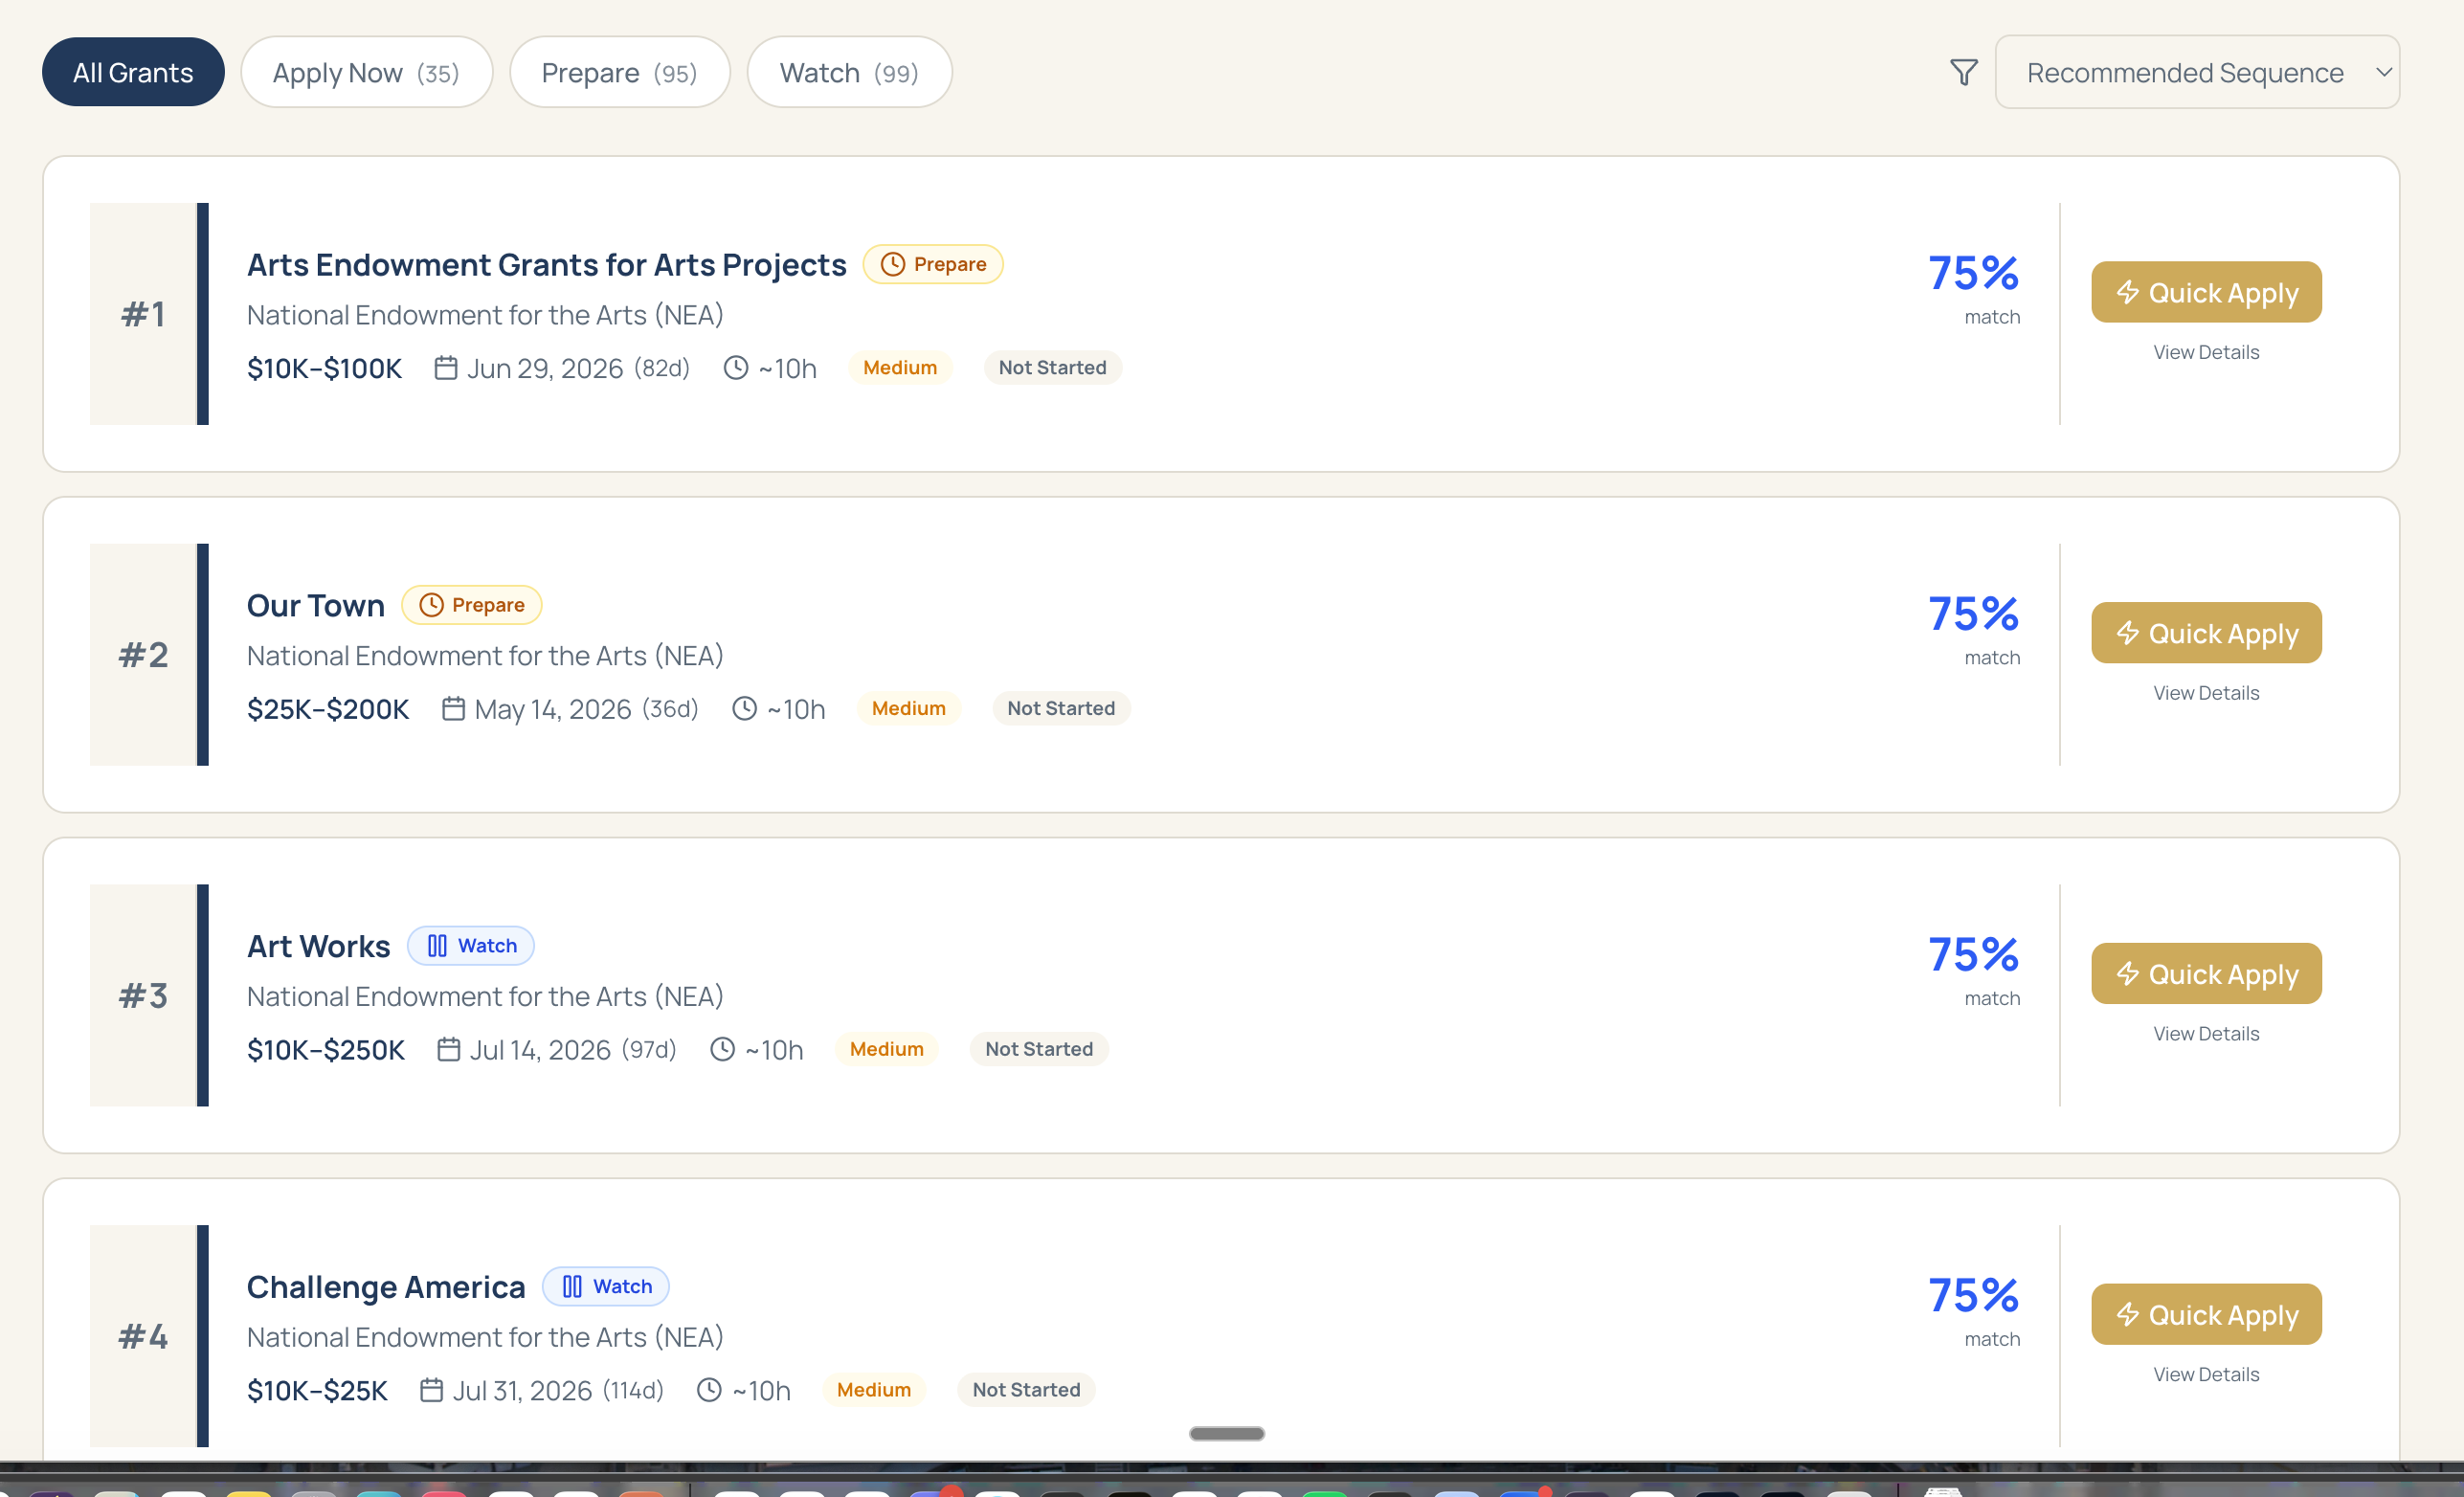Click the Art Works grant title
Viewport: 2464px width, 1497px height.
tap(318, 946)
